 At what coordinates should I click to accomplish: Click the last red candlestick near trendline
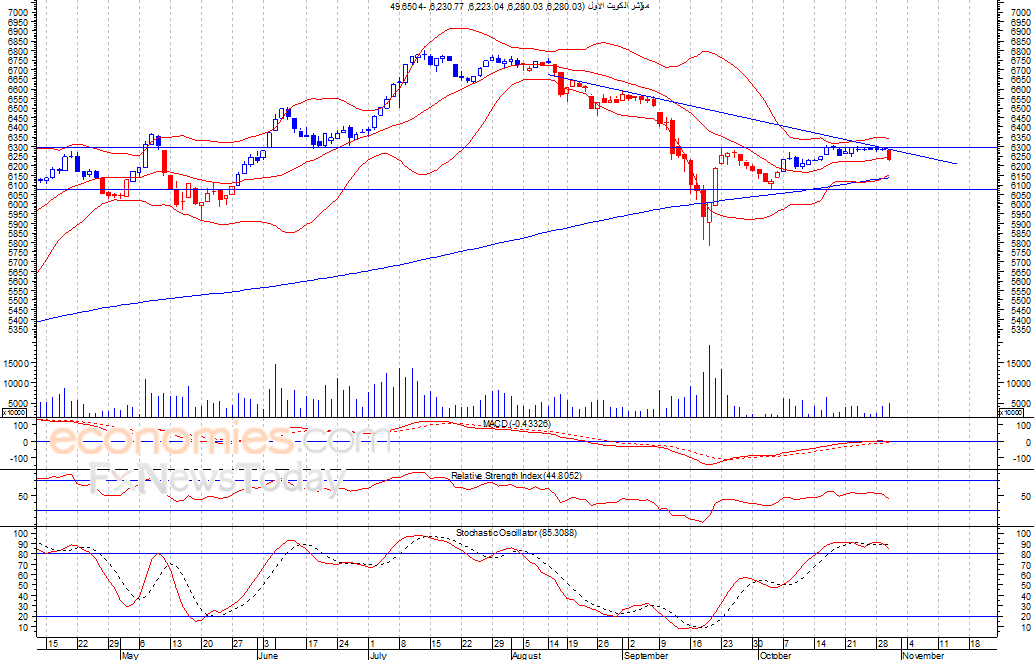[890, 155]
